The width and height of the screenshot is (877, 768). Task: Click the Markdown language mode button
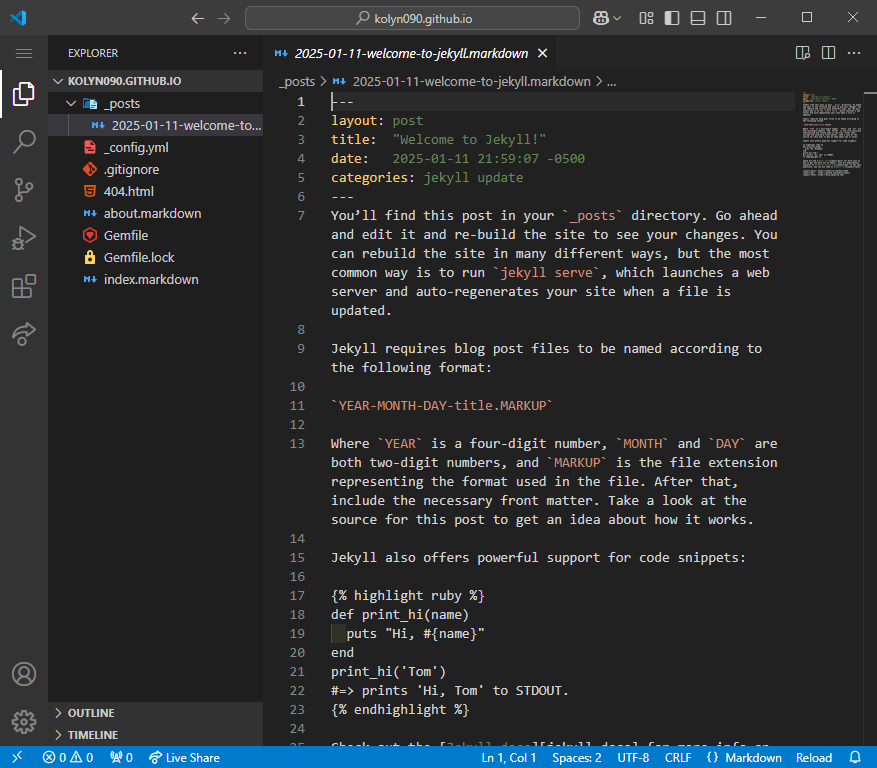pos(745,757)
